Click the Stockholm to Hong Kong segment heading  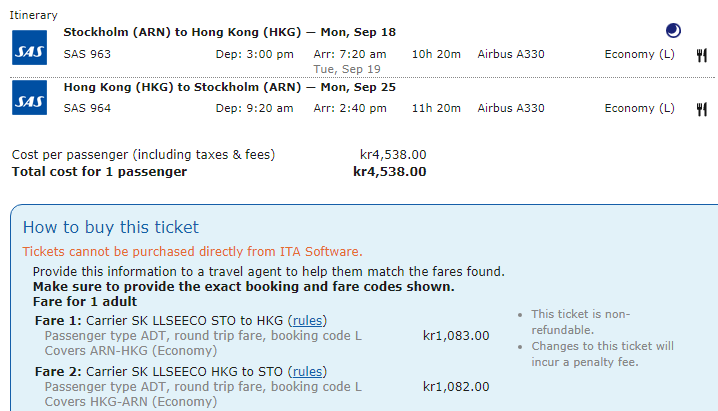(x=229, y=32)
